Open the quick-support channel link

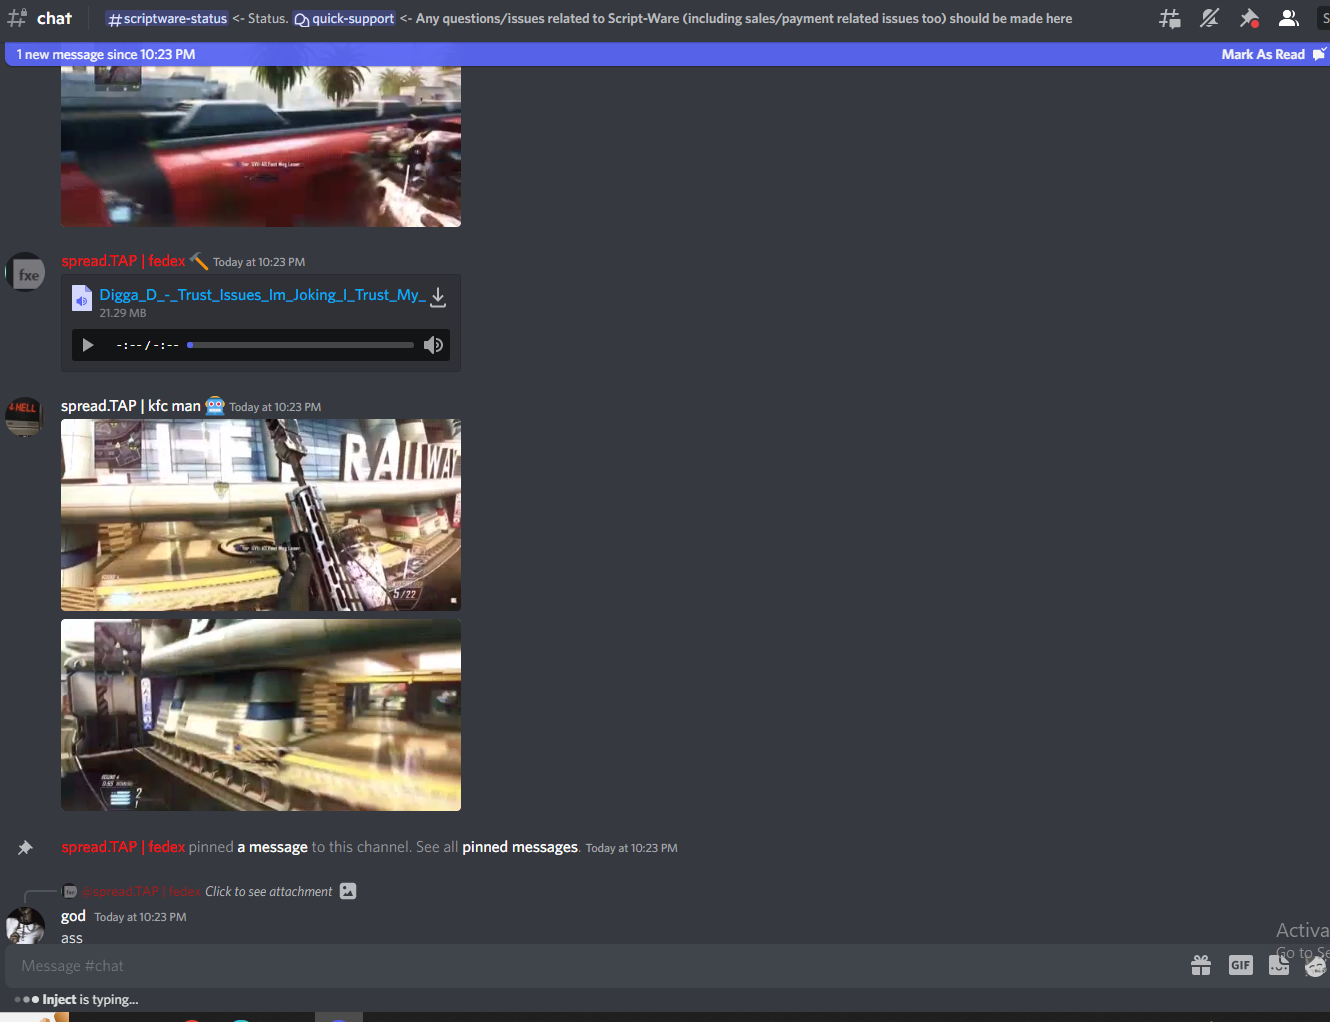pyautogui.click(x=344, y=19)
